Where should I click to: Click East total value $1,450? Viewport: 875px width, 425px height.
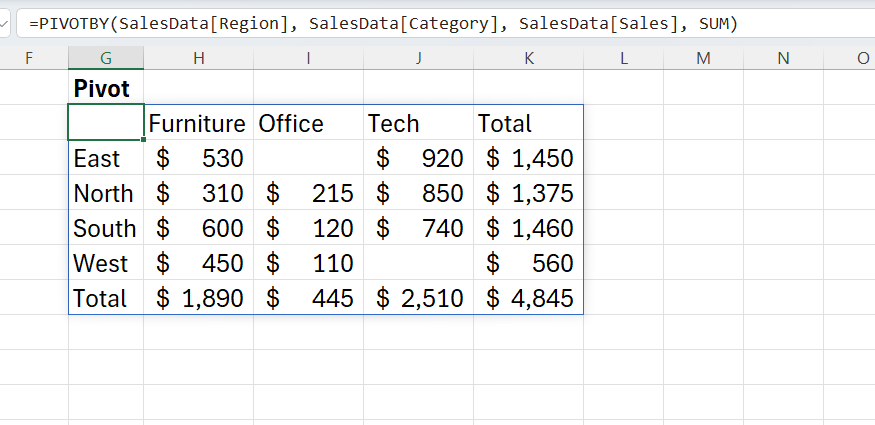coord(528,157)
